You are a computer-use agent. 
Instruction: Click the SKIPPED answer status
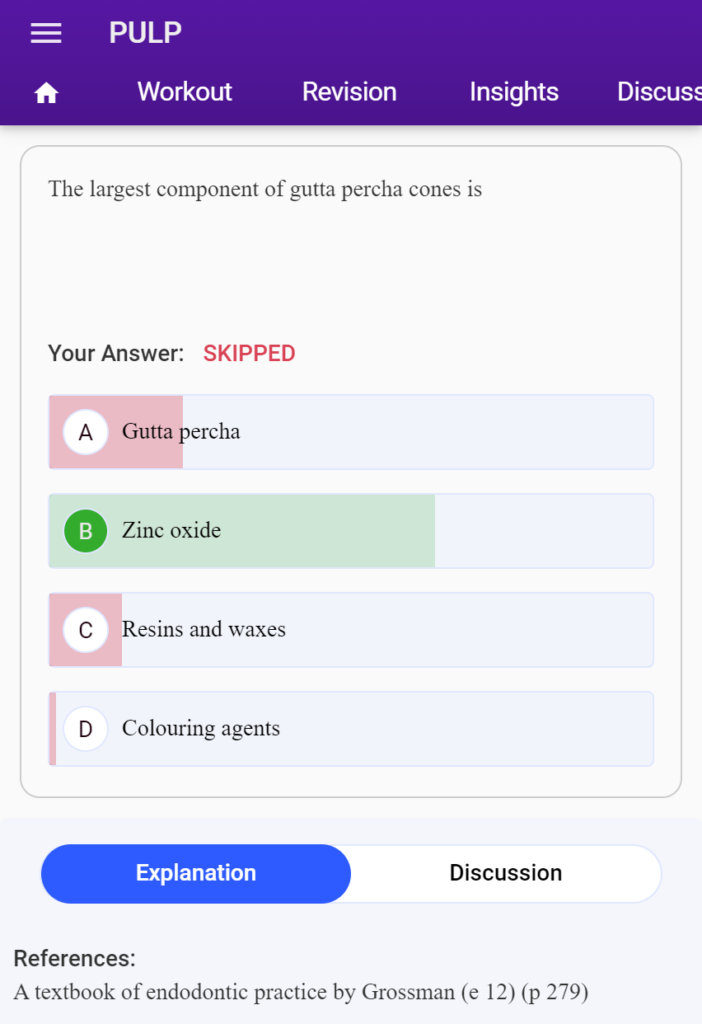(x=249, y=353)
